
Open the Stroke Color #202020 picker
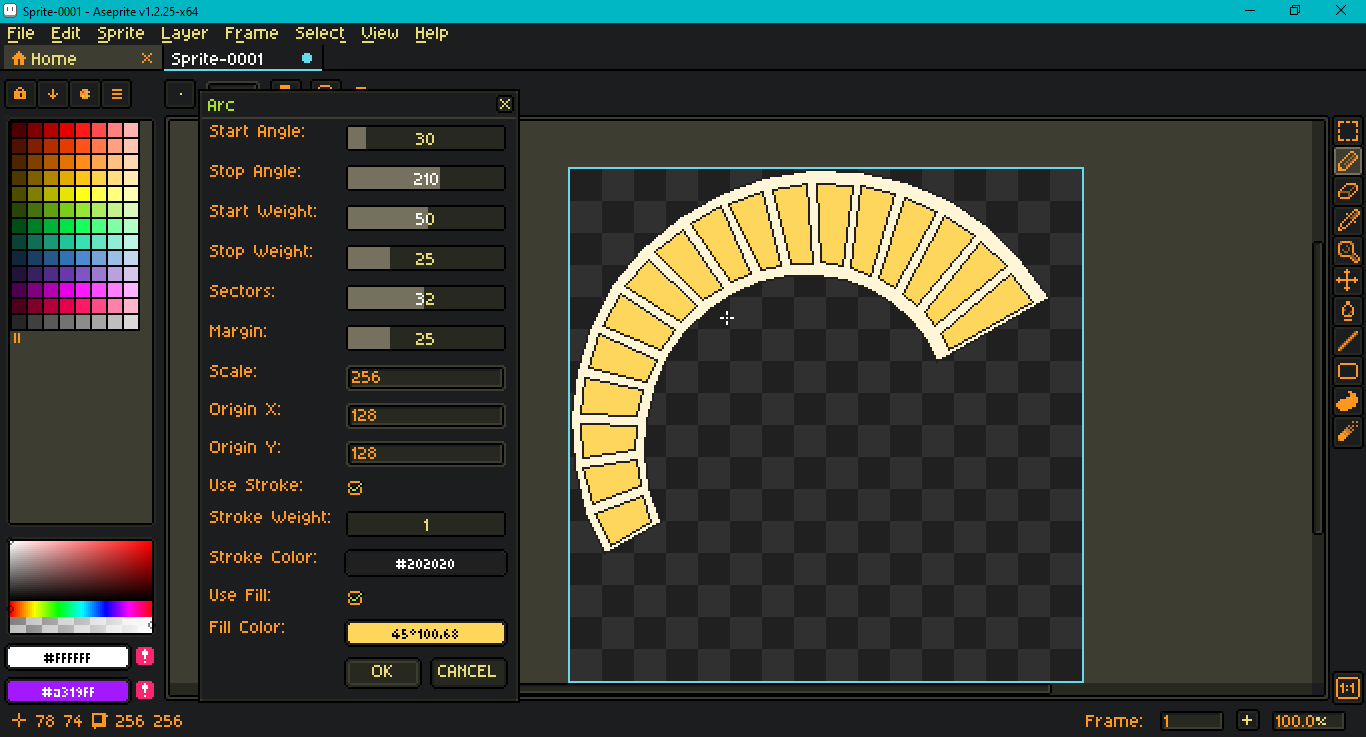425,564
